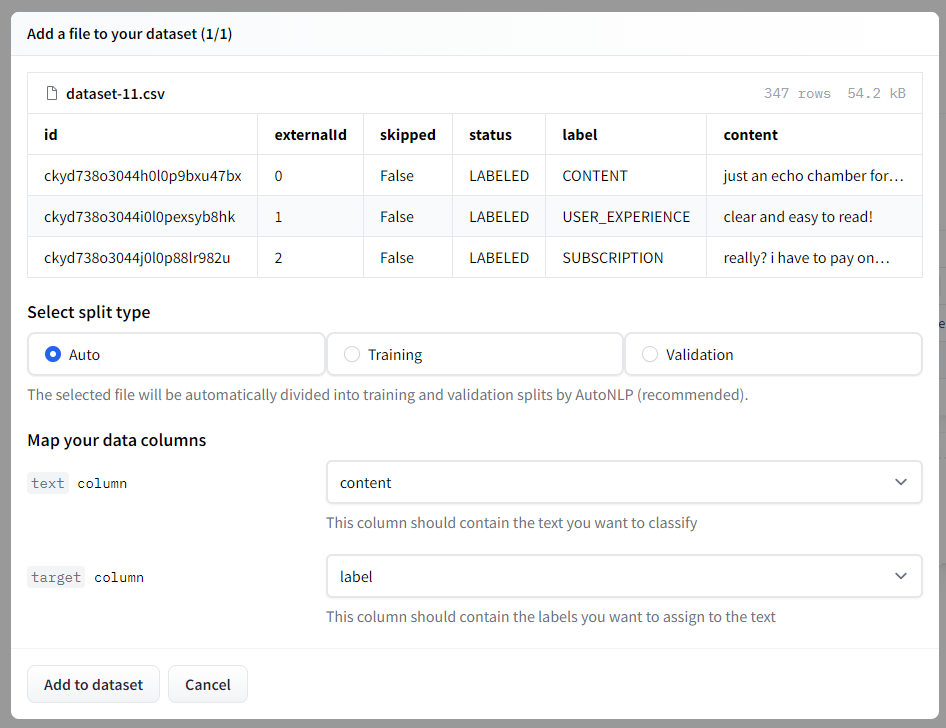
Task: Click the SUBSCRIPTION label cell
Action: click(613, 258)
